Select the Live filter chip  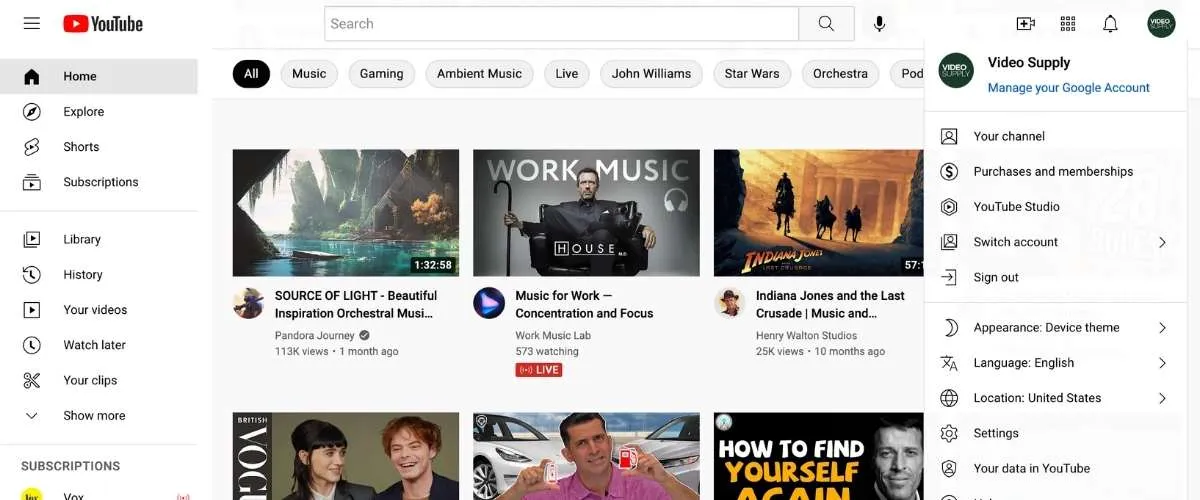coord(567,73)
